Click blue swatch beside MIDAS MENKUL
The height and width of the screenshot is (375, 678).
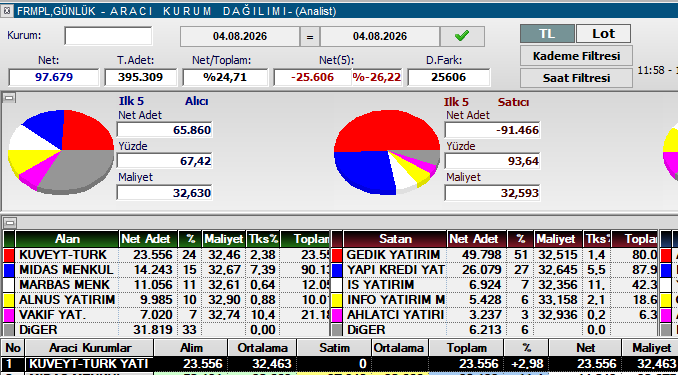pyautogui.click(x=9, y=270)
